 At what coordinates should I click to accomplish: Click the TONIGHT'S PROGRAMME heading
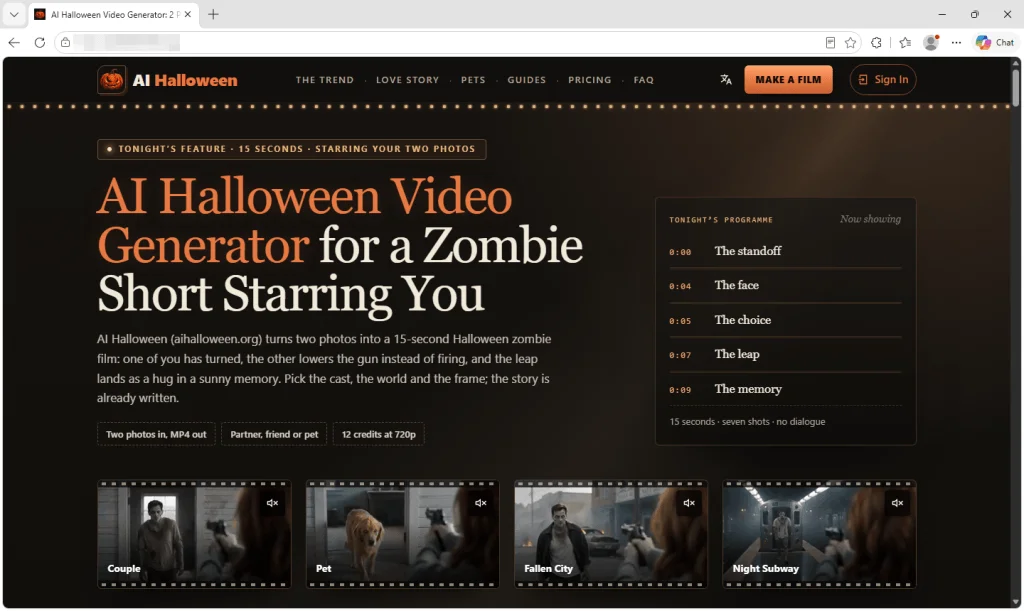(720, 220)
